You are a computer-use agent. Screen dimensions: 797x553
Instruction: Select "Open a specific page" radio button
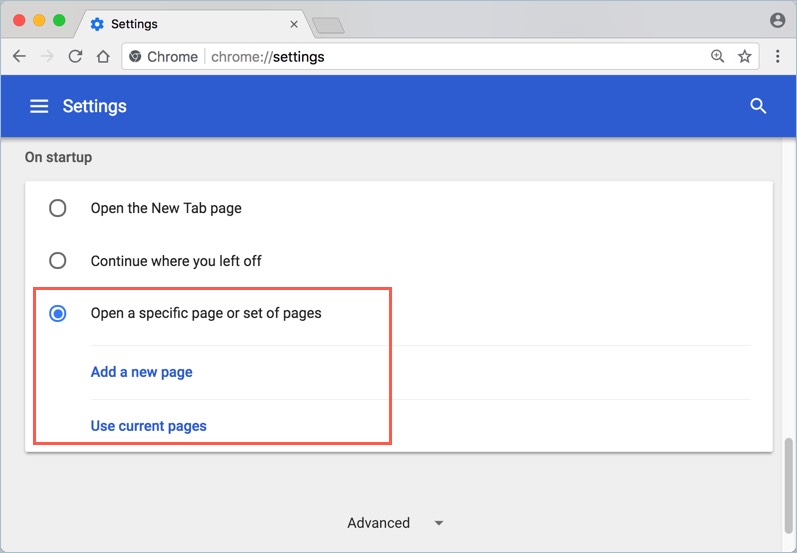coord(58,313)
